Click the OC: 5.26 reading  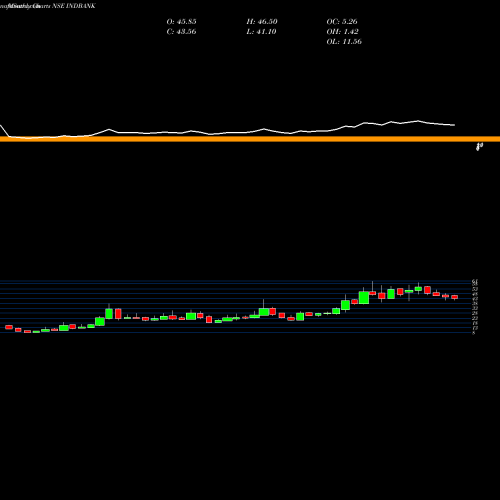coord(342,22)
